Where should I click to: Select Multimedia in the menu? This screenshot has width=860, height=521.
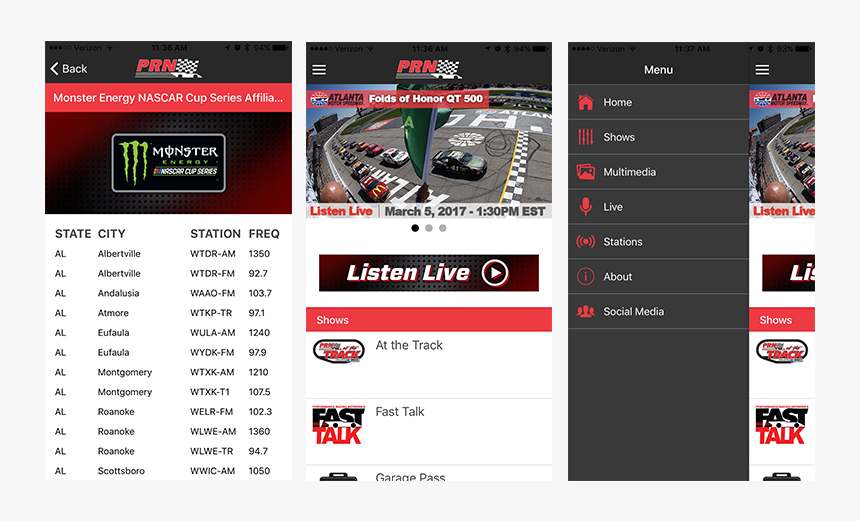658,172
